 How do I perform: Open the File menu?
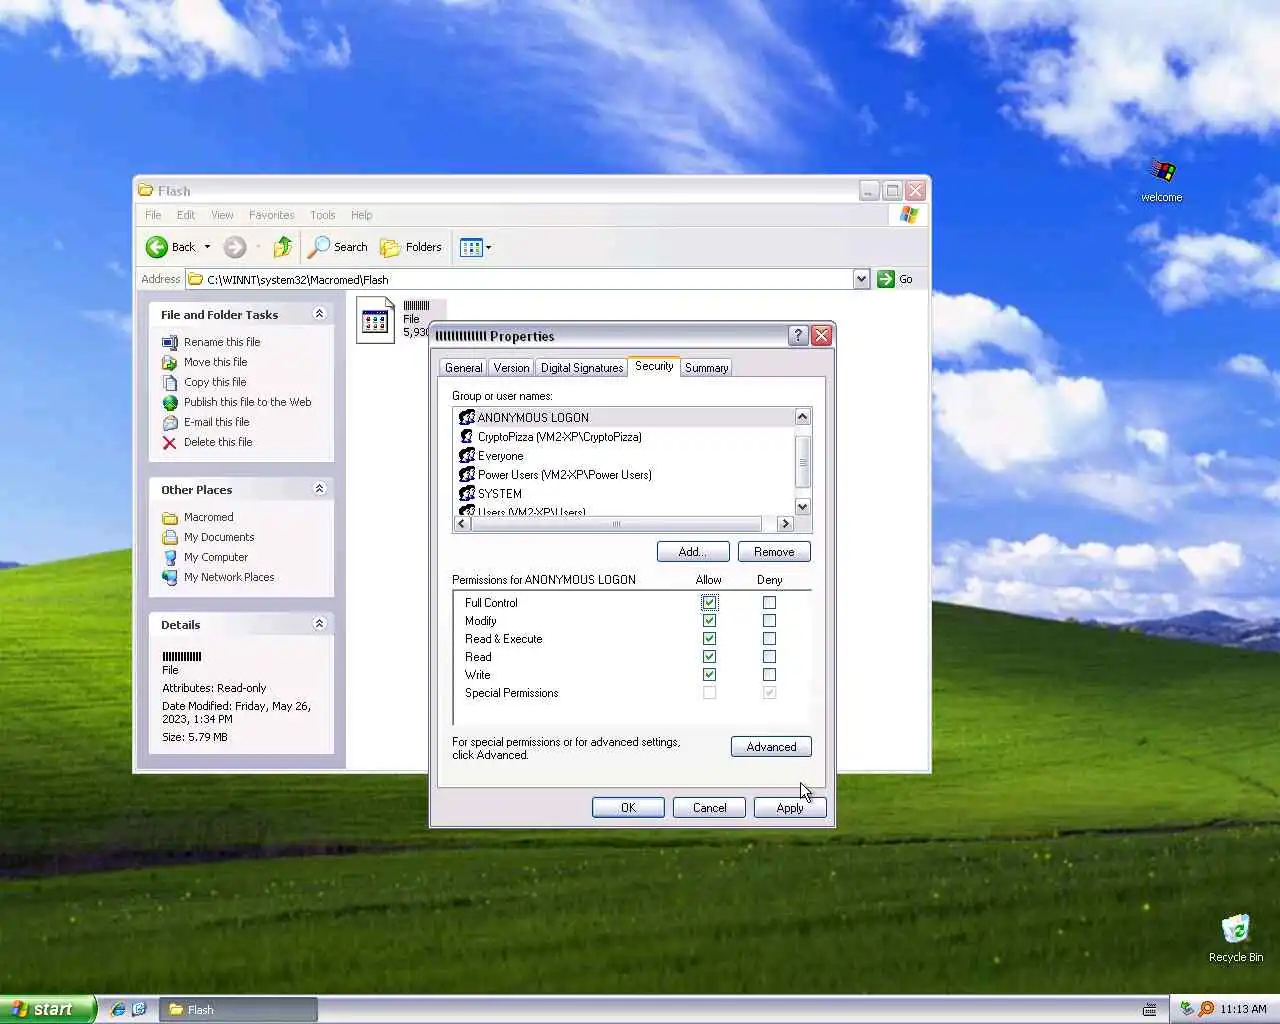(x=153, y=215)
